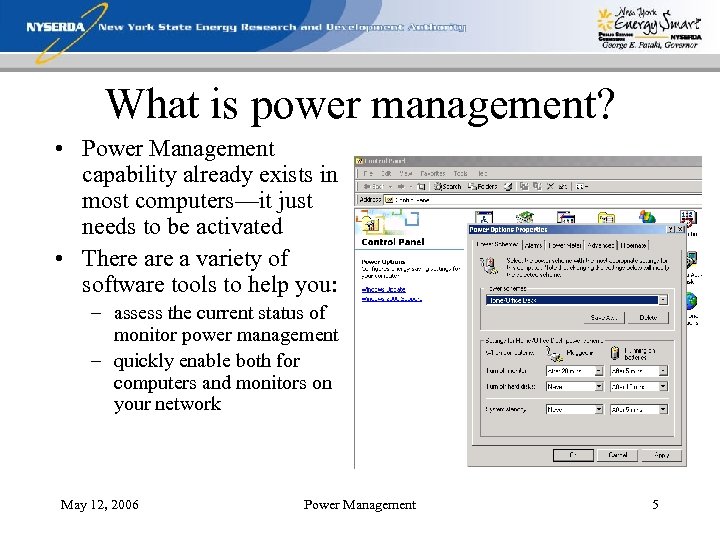Viewport: 720px width, 540px height.
Task: Click the Delete X toolbar icon
Action: pos(550,186)
